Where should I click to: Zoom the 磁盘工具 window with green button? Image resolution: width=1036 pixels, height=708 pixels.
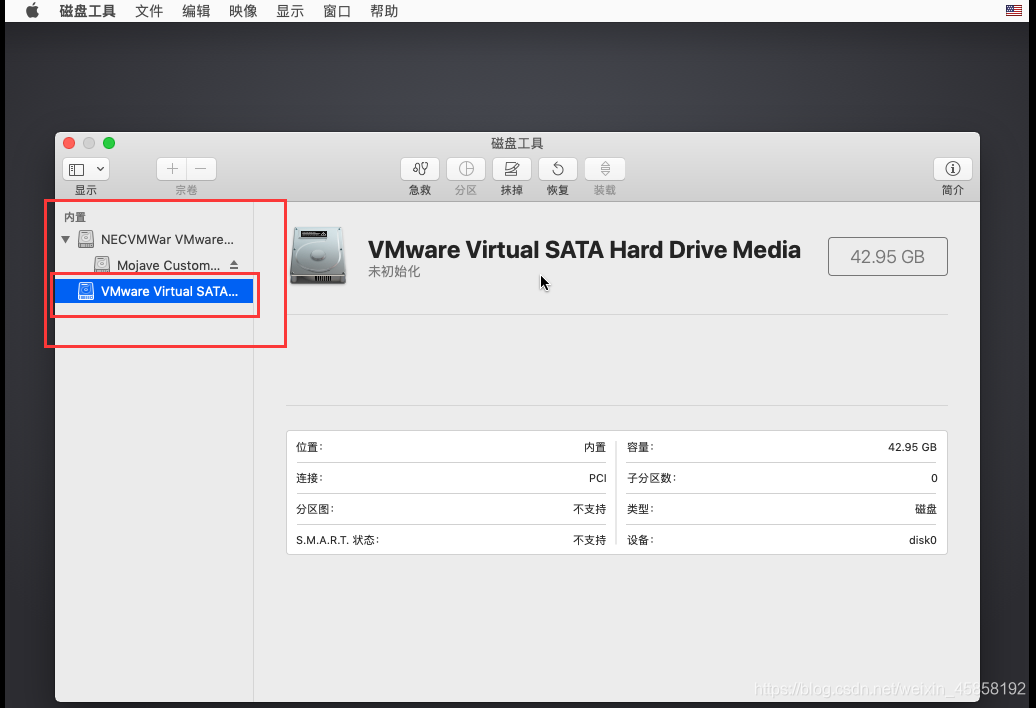click(109, 143)
